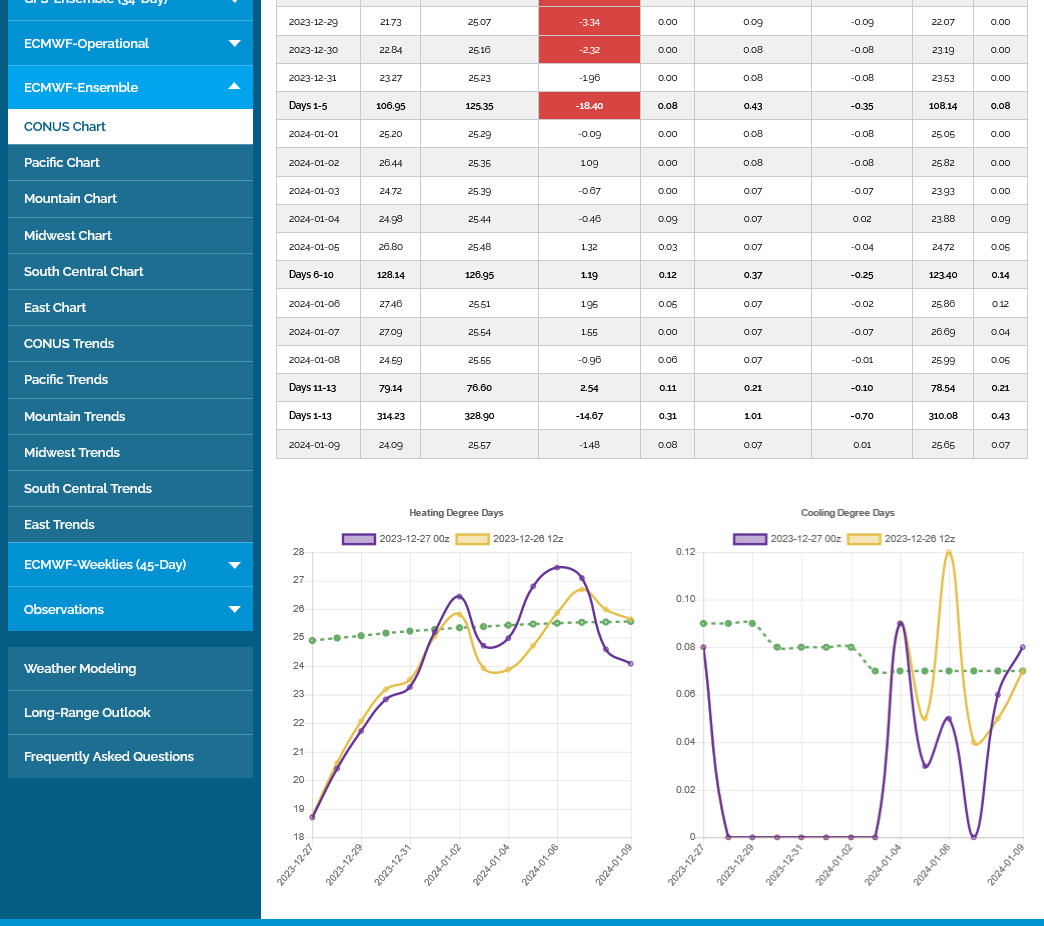Screen dimensions: 1044x926
Task: Expand the ECMWF-Operational menu arrow
Action: [x=234, y=43]
